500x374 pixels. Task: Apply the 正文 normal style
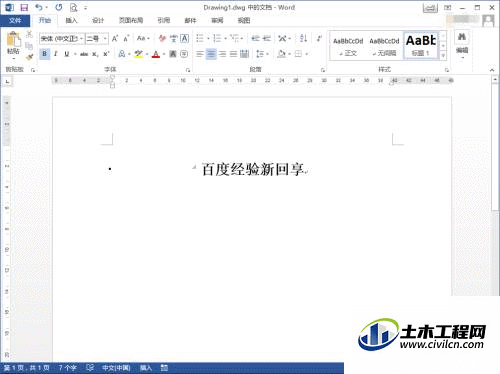(x=348, y=46)
